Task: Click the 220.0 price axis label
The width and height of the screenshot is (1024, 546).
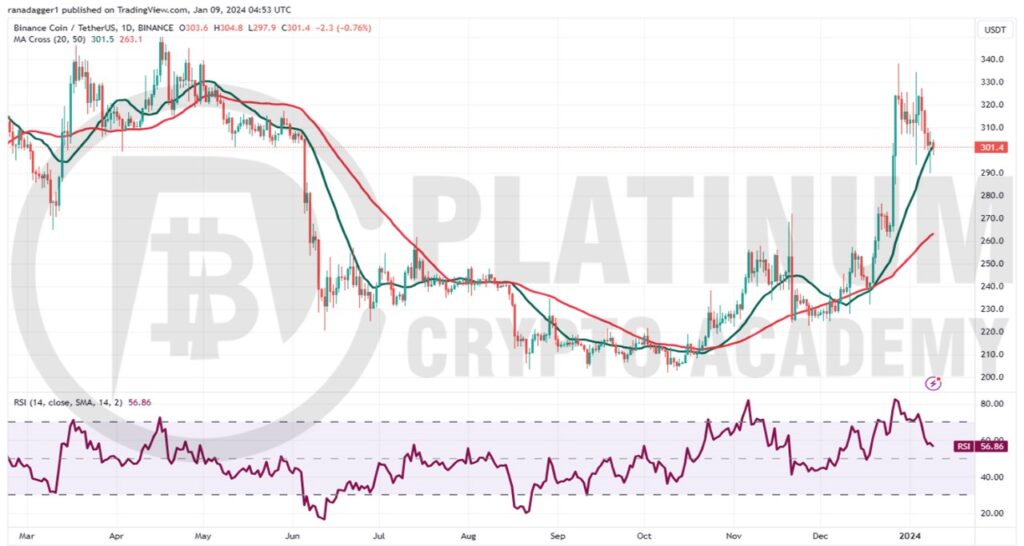Action: [991, 332]
